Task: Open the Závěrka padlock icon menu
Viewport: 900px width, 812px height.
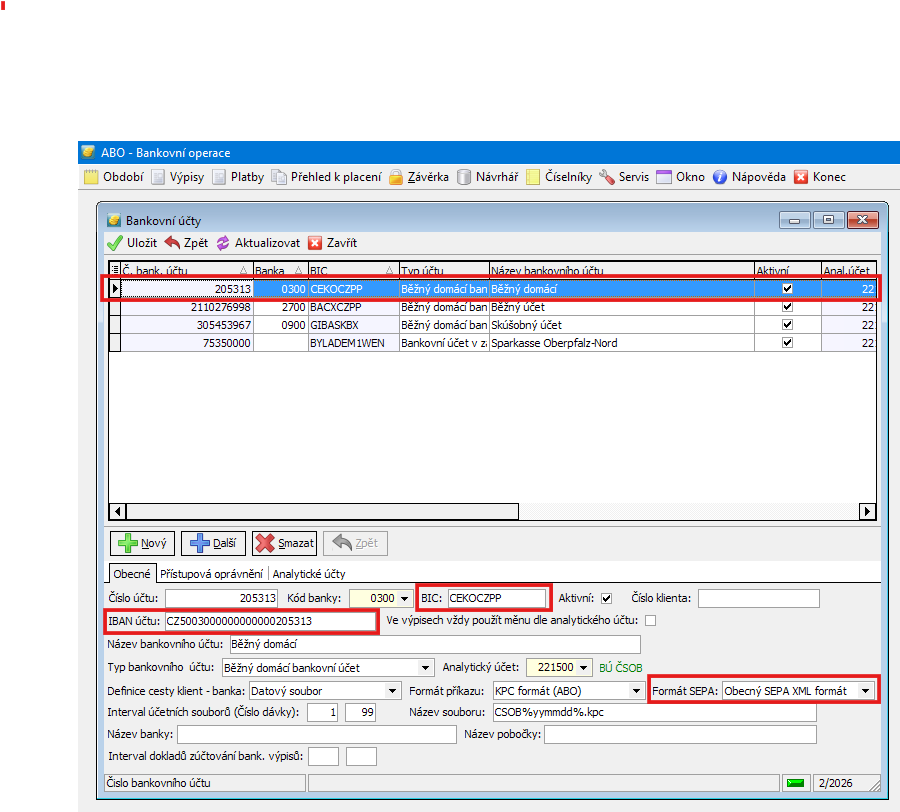Action: click(x=396, y=177)
